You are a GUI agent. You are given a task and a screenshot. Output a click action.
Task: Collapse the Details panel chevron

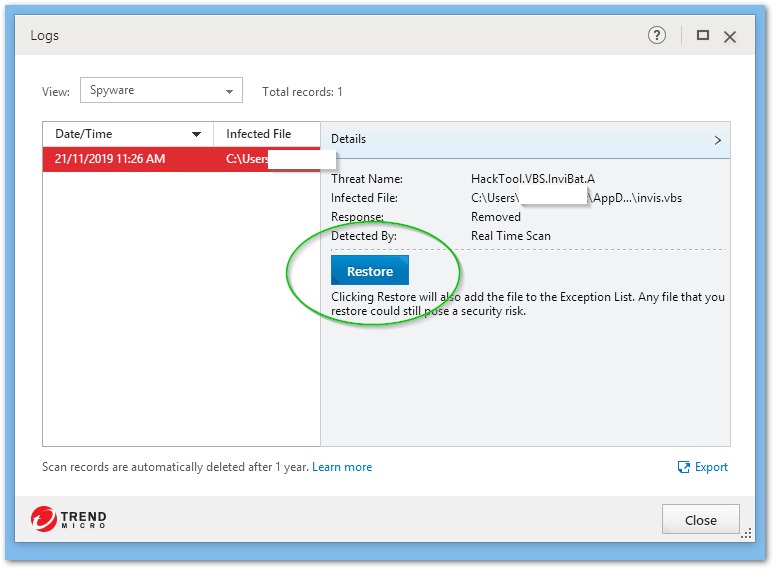point(717,140)
